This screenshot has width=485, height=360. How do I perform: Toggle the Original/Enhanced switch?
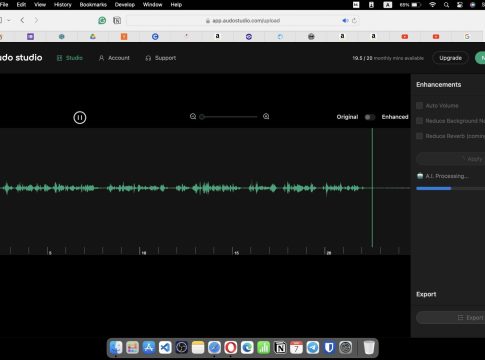(370, 117)
